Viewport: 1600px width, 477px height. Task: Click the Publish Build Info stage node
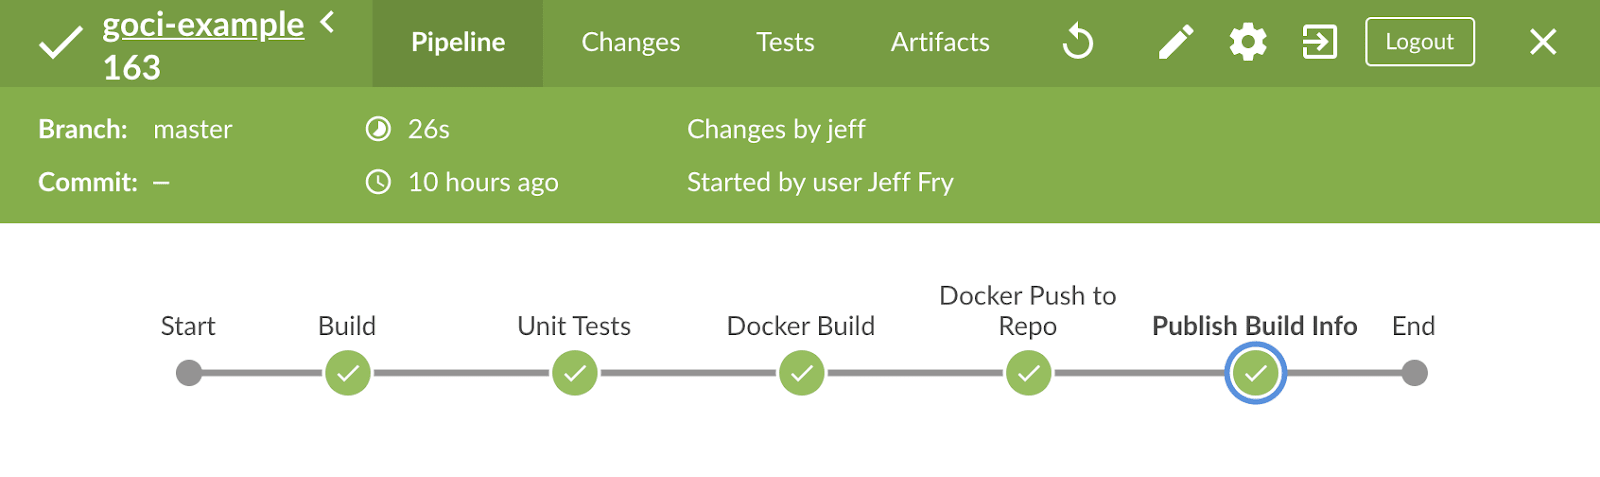(x=1256, y=373)
